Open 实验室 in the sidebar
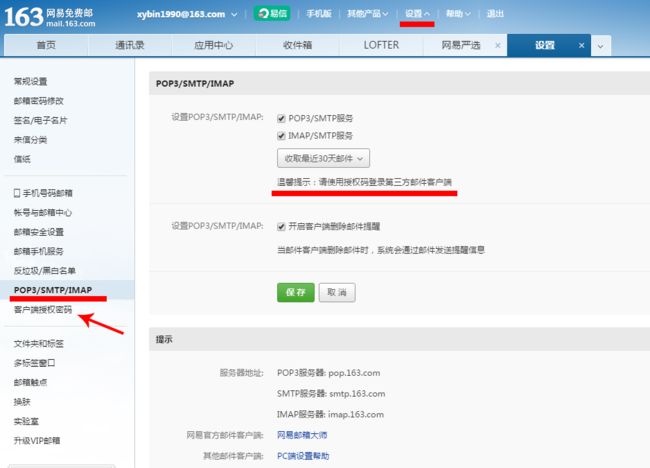 pos(26,421)
